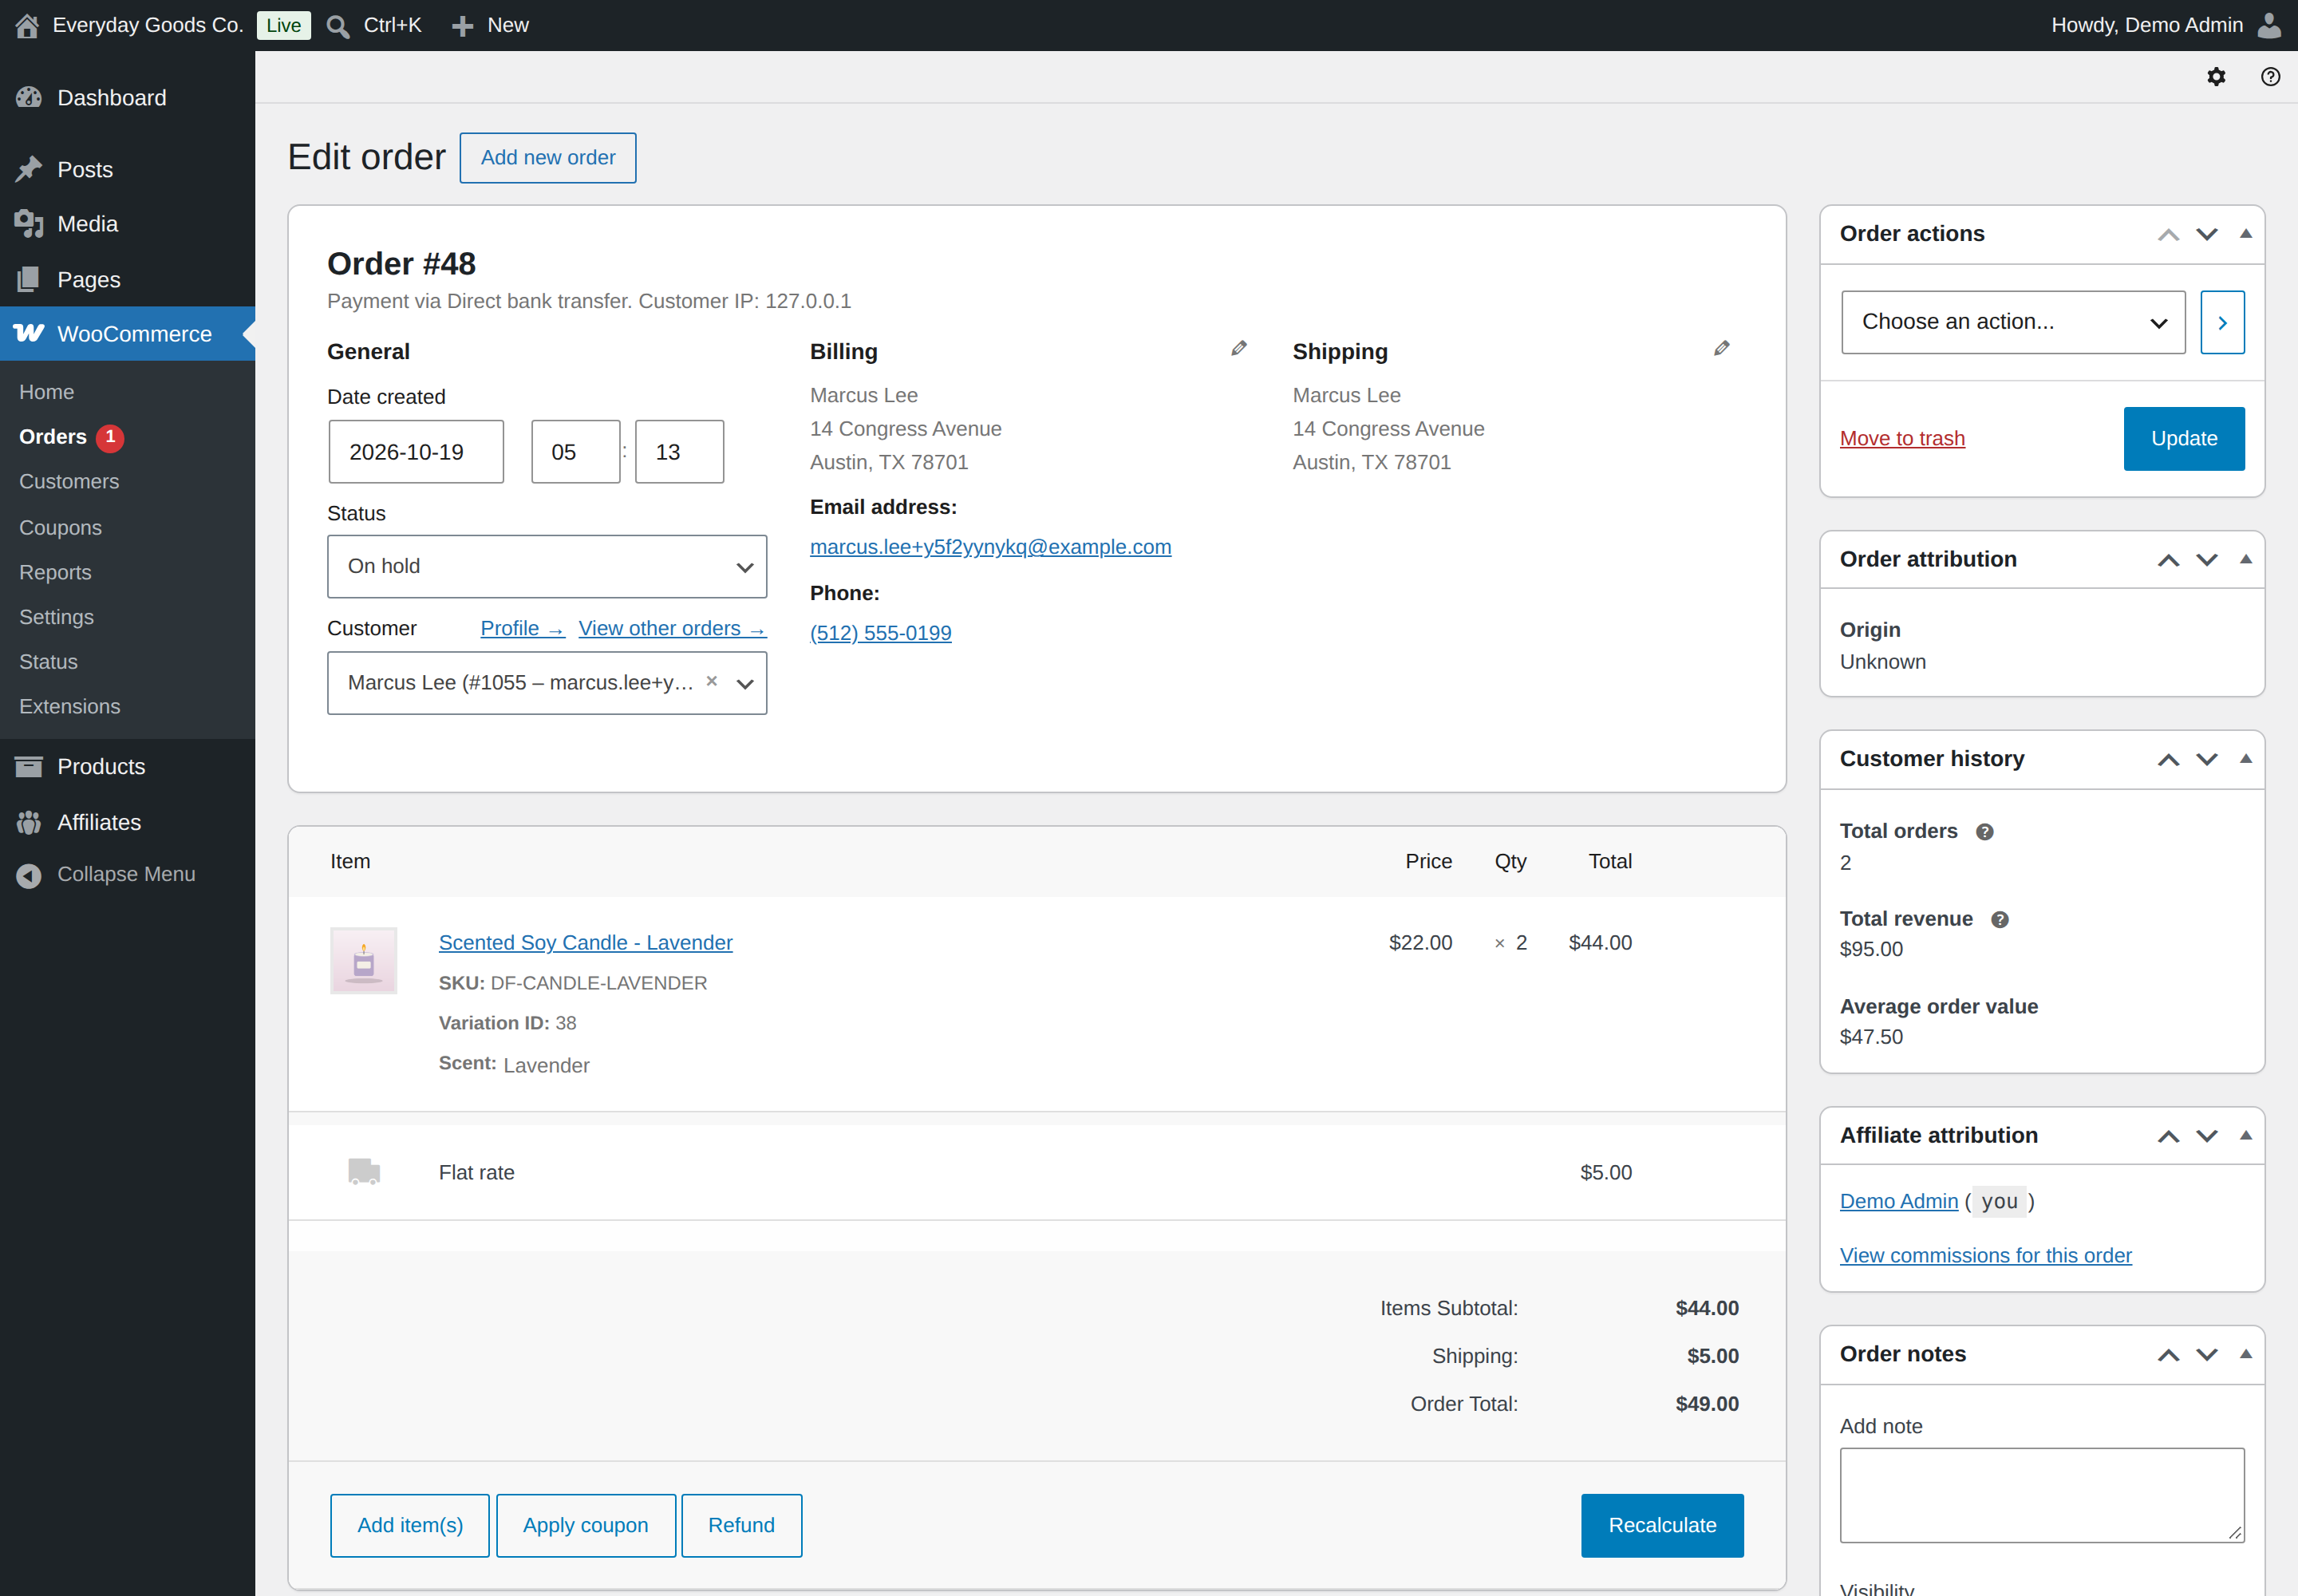
Task: Click the Total revenue help tooltip icon
Action: pyautogui.click(x=1999, y=920)
